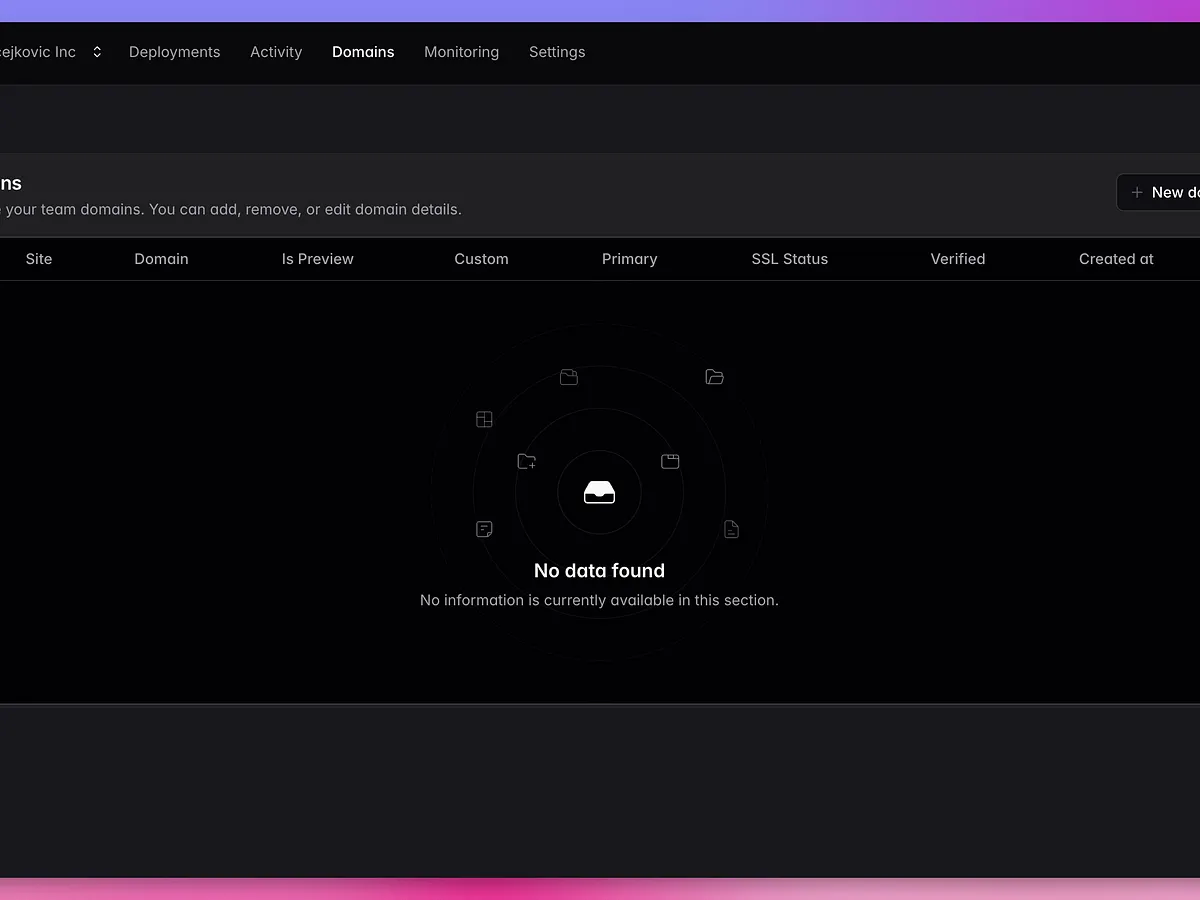Click the open folder icon near the top right ring

tap(714, 377)
